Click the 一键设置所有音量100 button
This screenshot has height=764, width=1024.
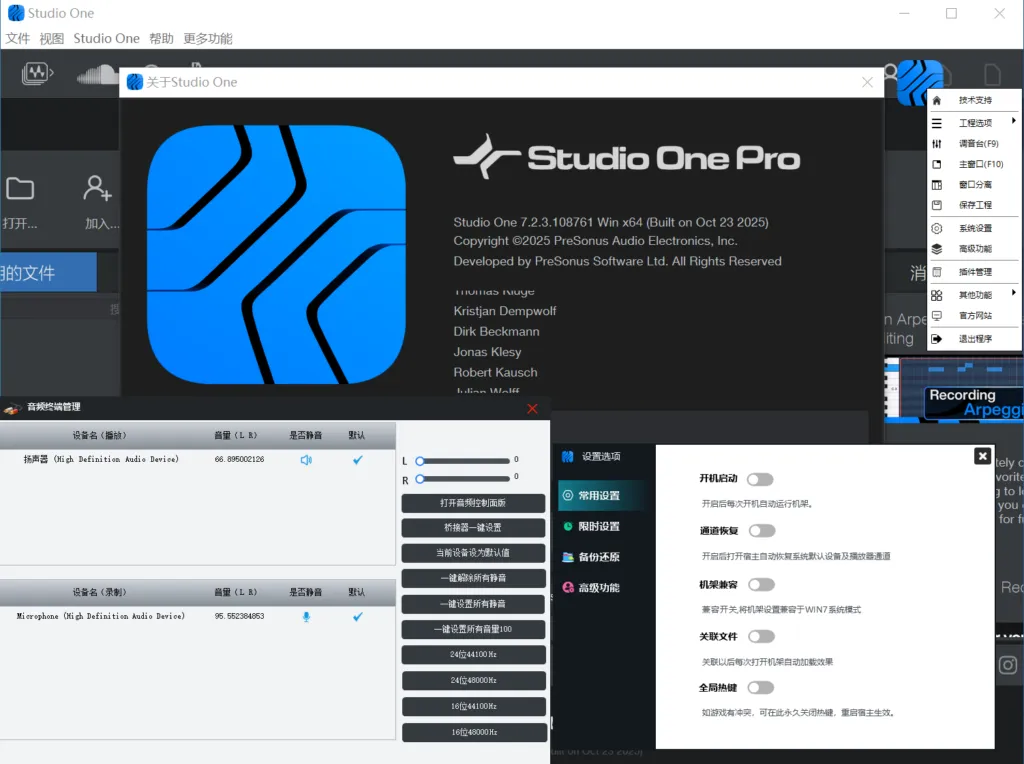473,628
